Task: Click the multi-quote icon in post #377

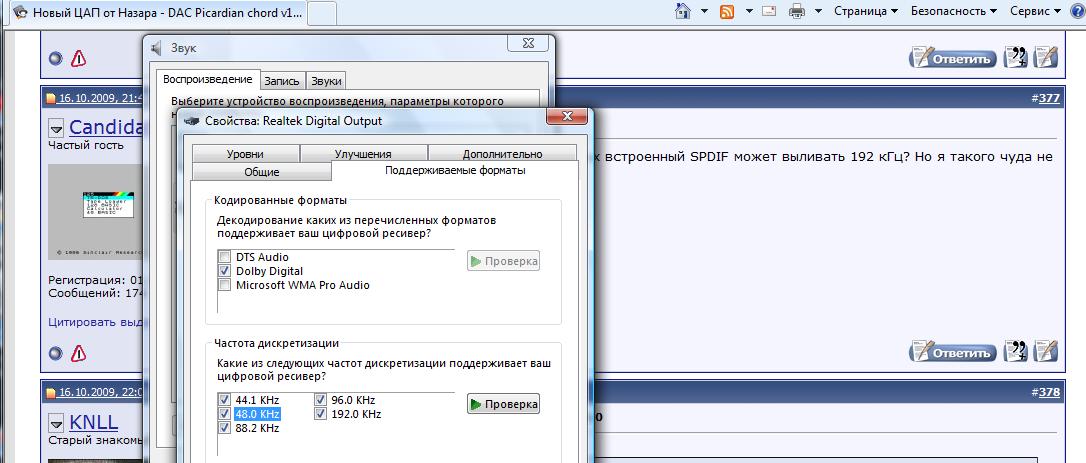Action: [1017, 352]
